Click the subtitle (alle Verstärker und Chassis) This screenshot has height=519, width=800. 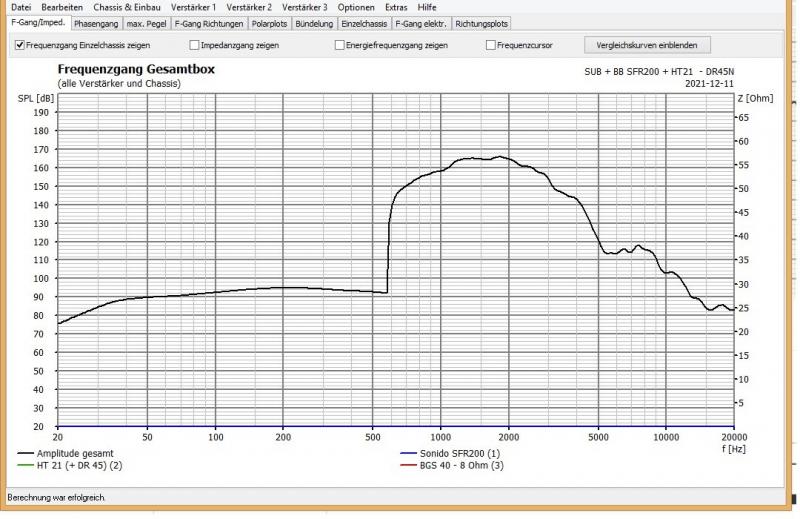[119, 83]
